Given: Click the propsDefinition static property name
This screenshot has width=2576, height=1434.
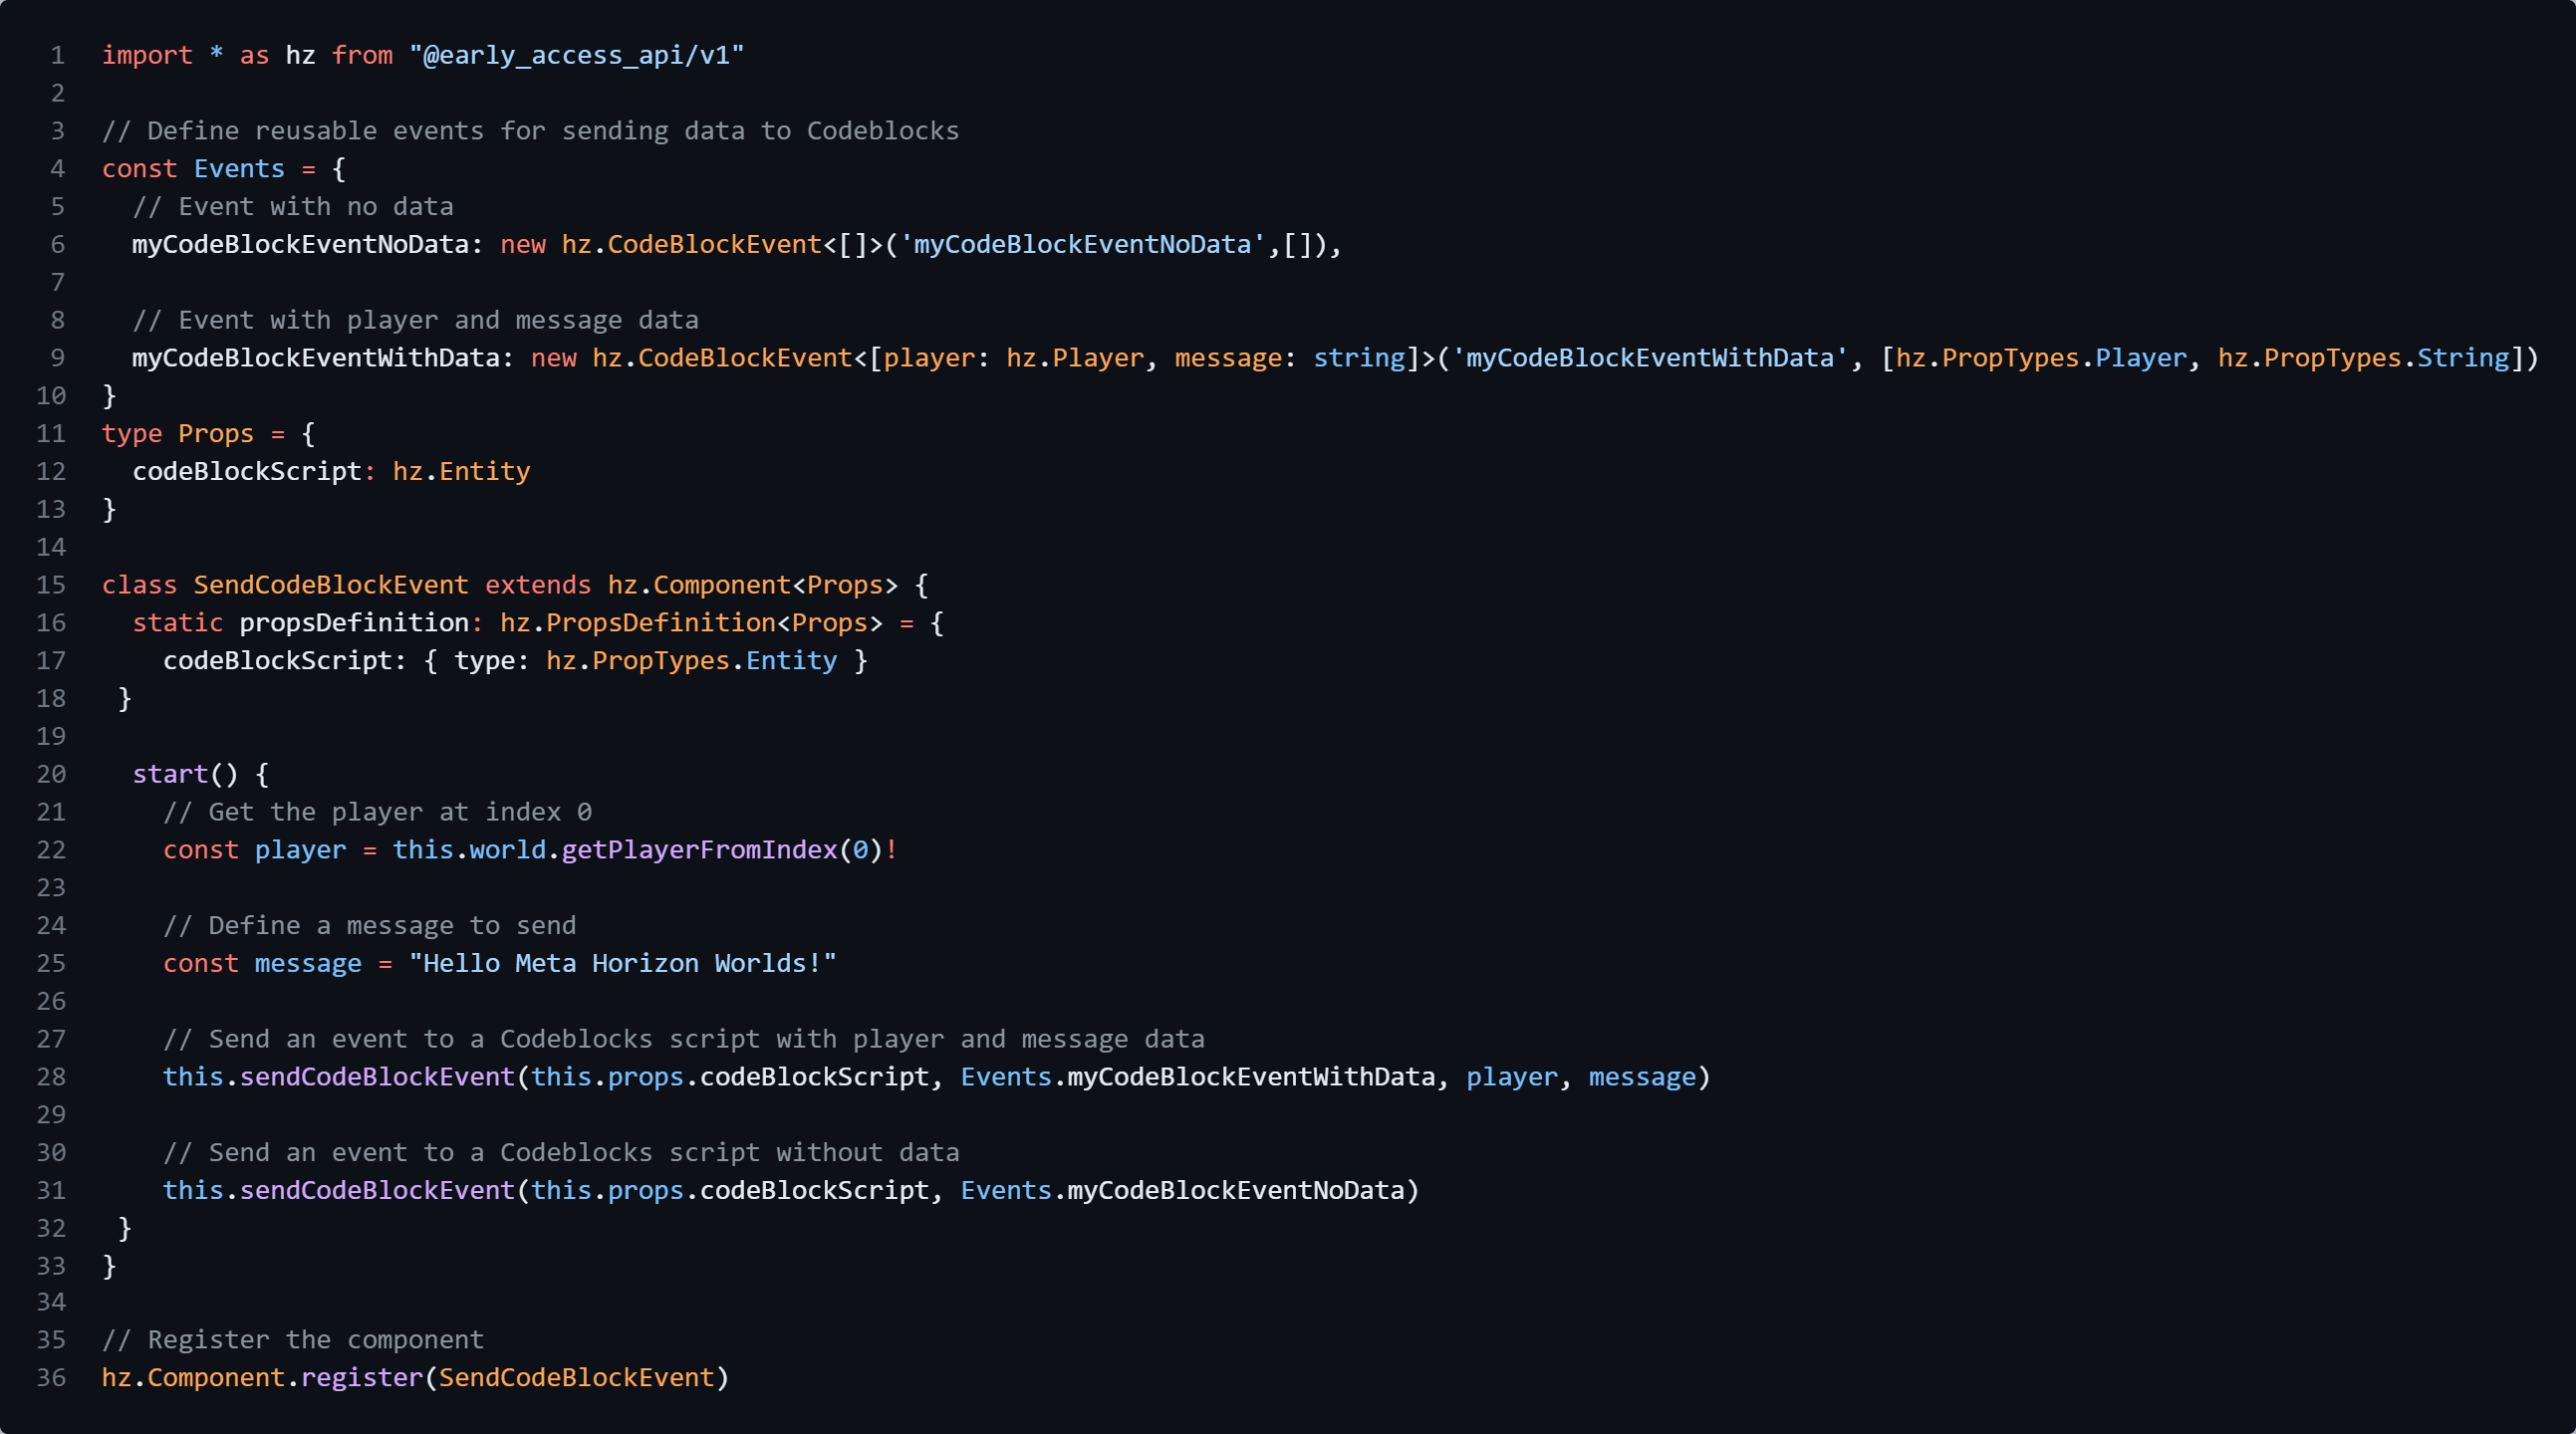Looking at the screenshot, I should (x=354, y=623).
